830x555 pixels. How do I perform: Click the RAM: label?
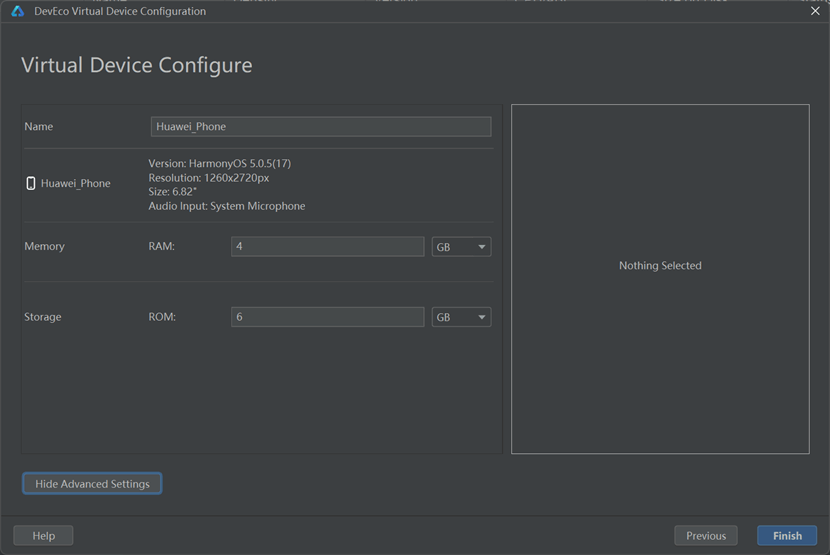(x=161, y=246)
